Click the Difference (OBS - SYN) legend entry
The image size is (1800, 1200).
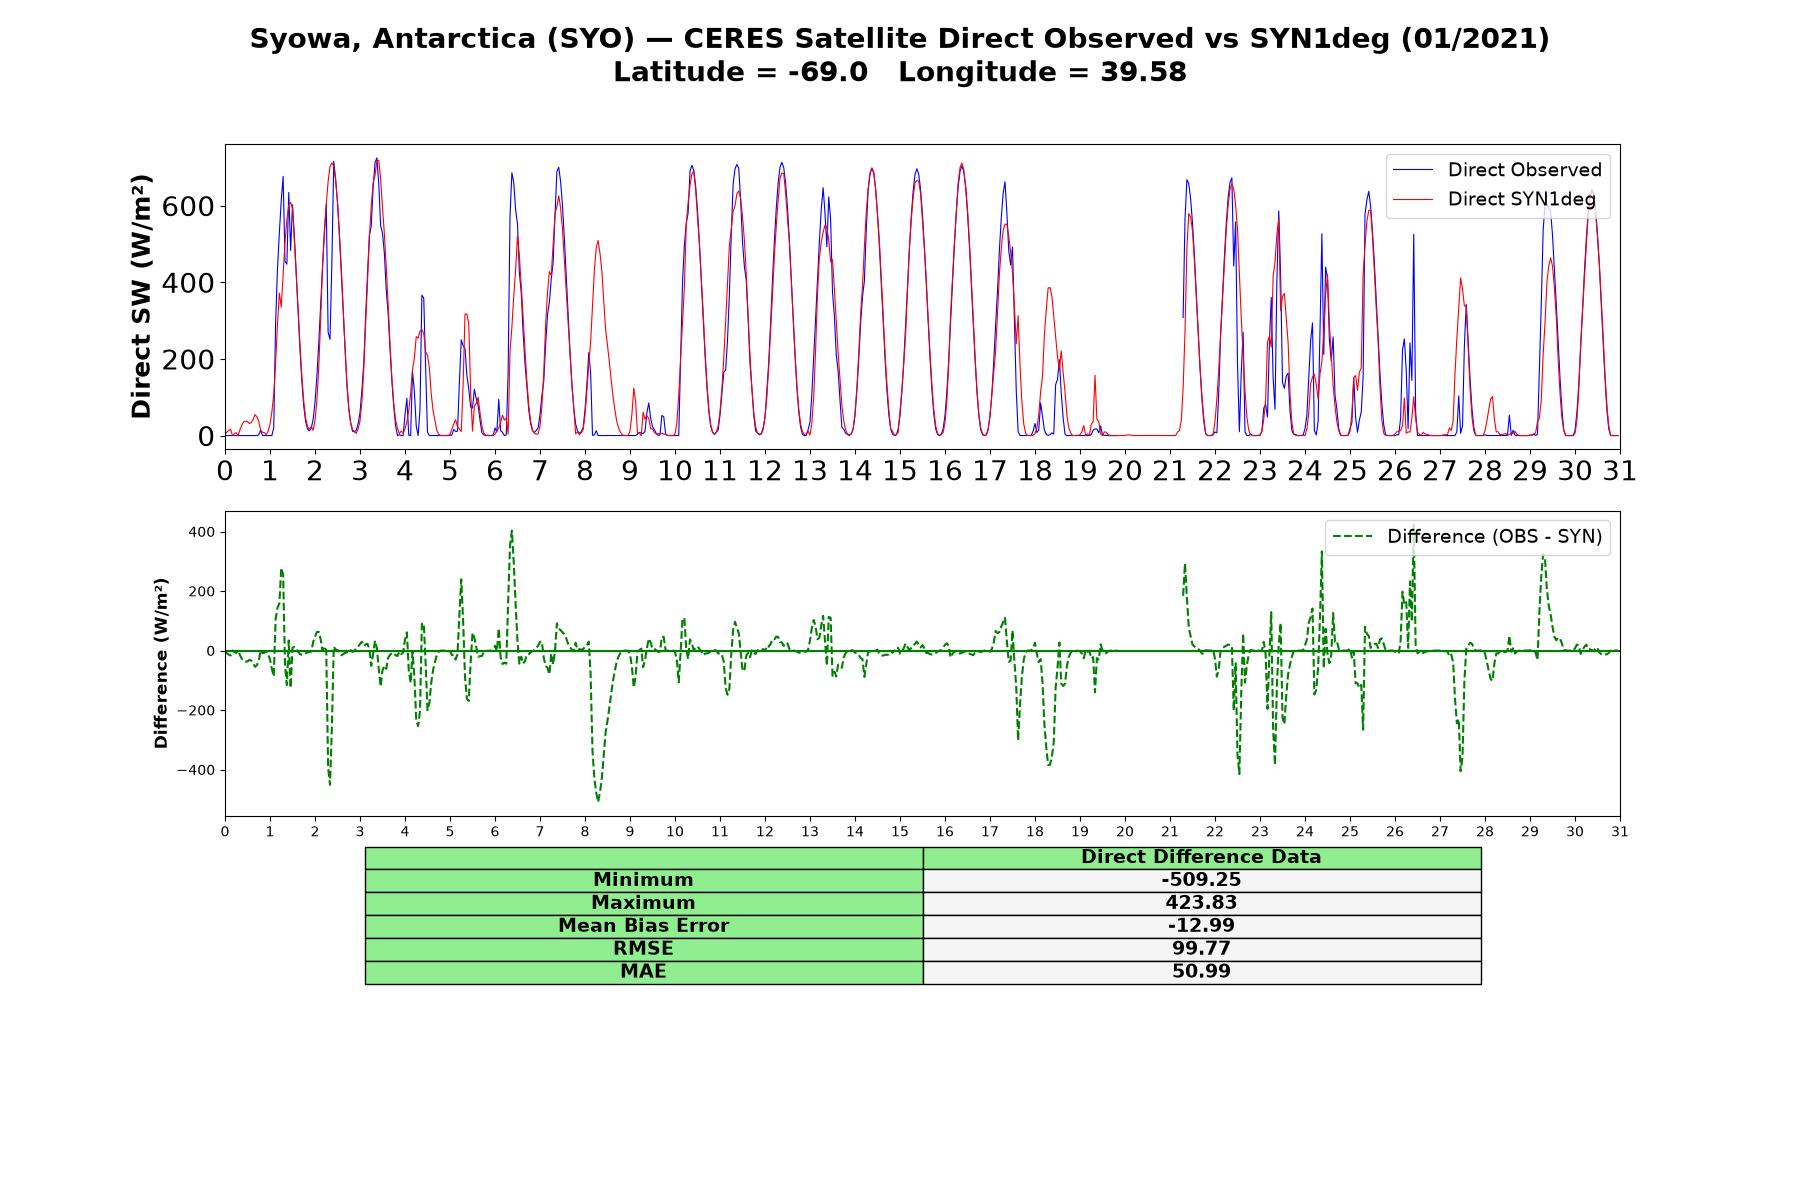[1467, 537]
